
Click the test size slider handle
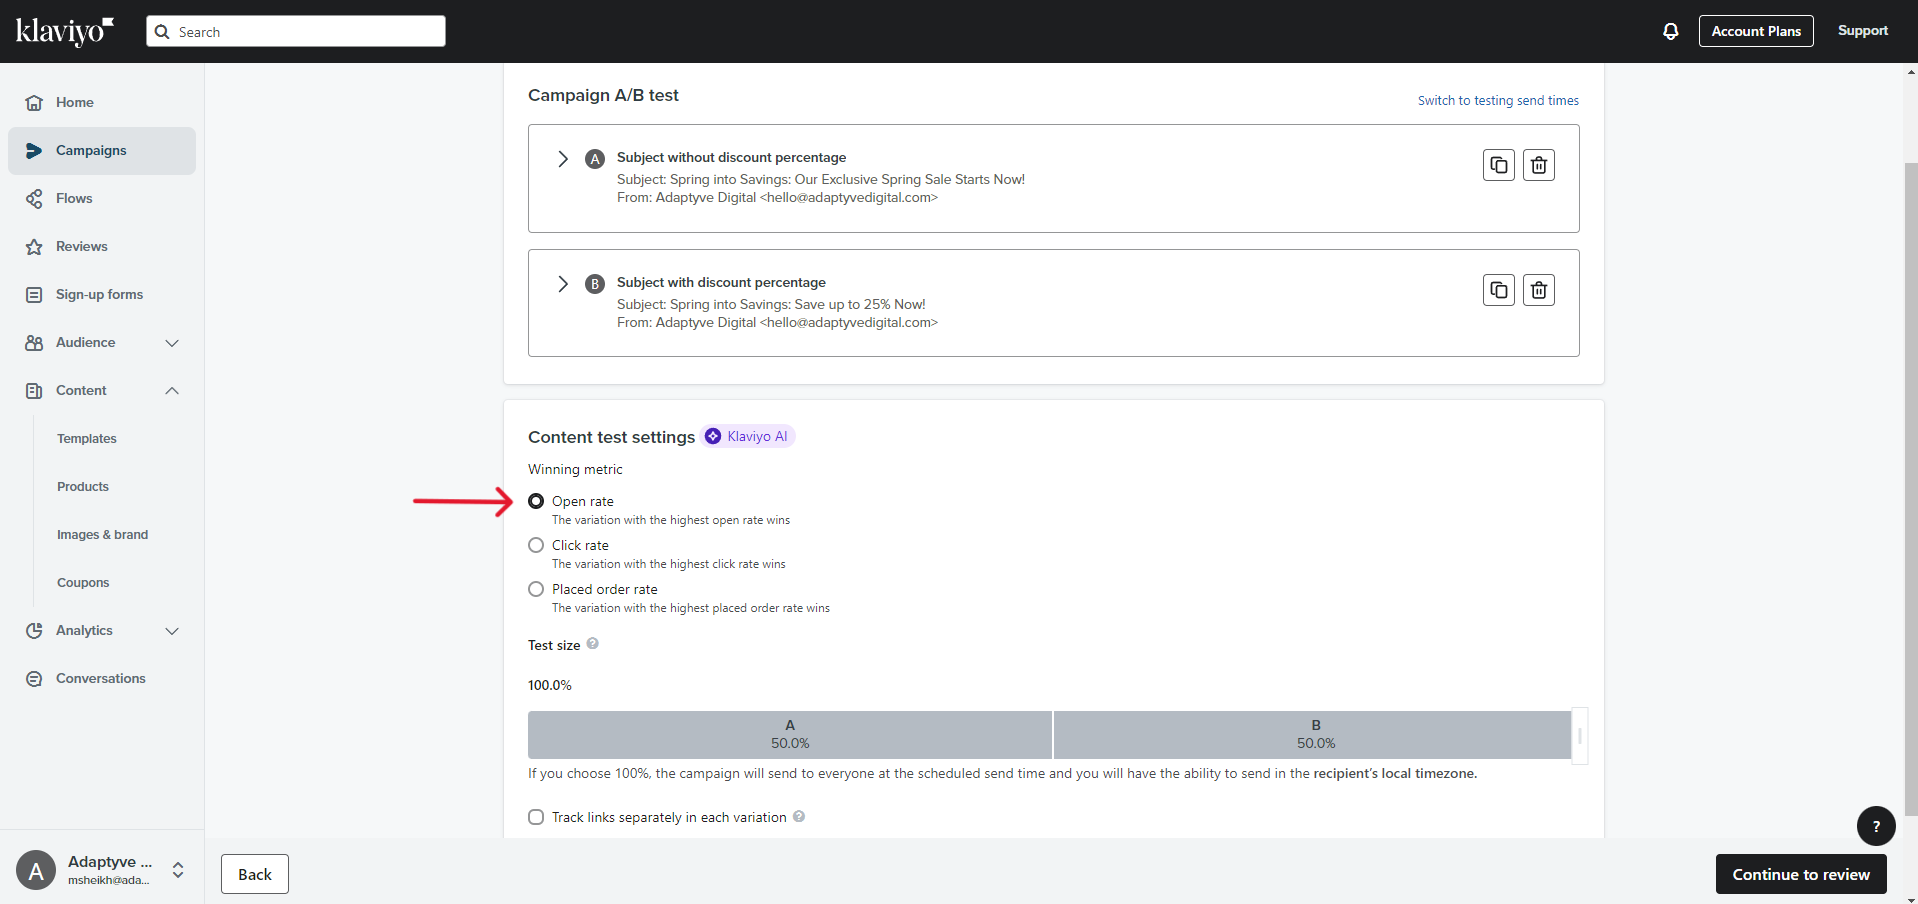coord(1579,736)
